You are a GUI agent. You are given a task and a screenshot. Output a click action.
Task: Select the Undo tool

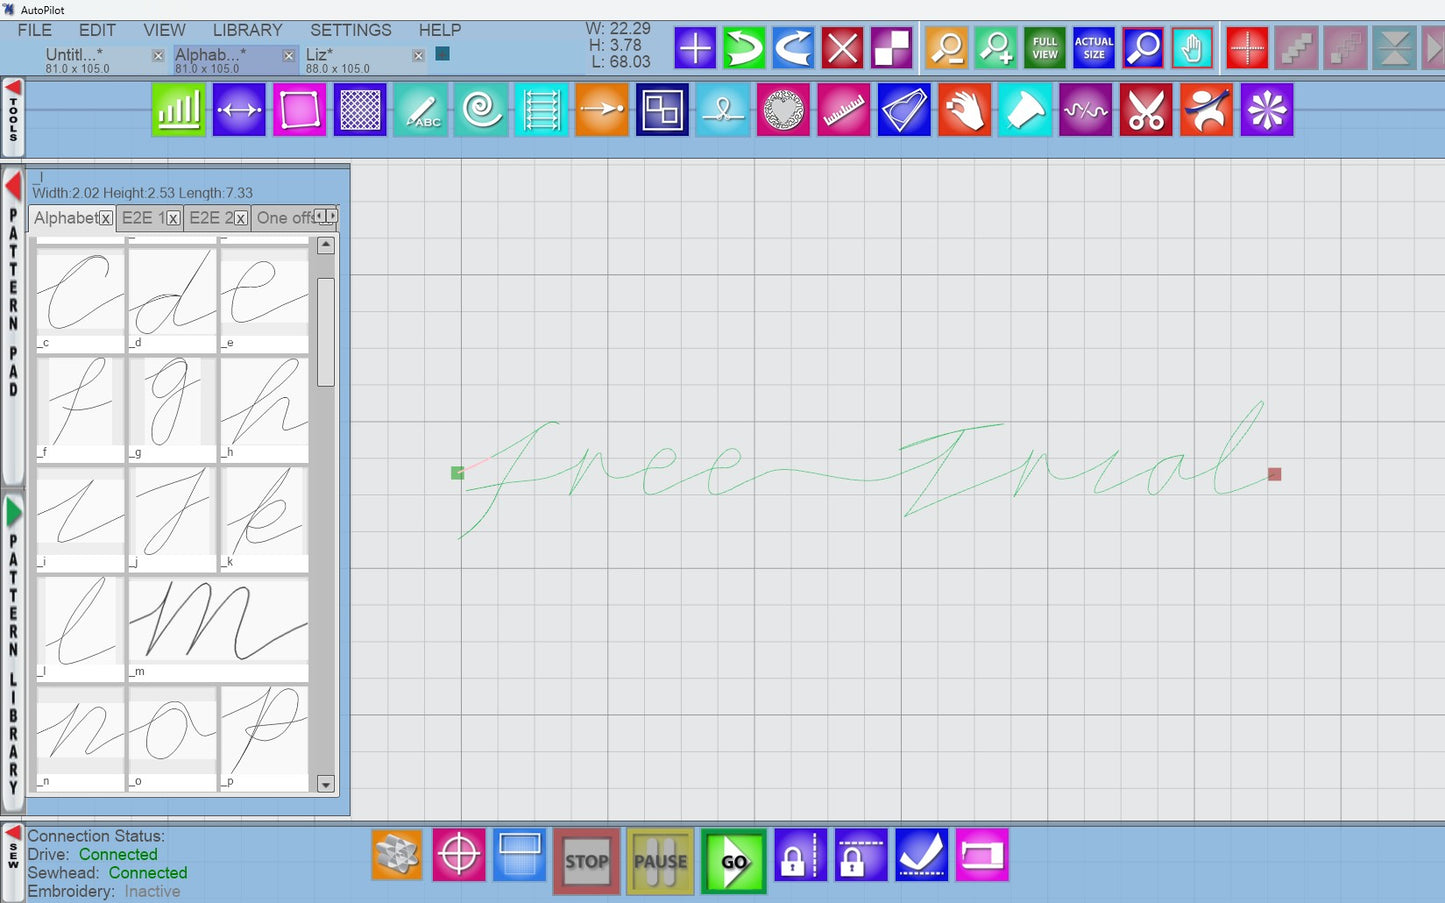pos(745,47)
